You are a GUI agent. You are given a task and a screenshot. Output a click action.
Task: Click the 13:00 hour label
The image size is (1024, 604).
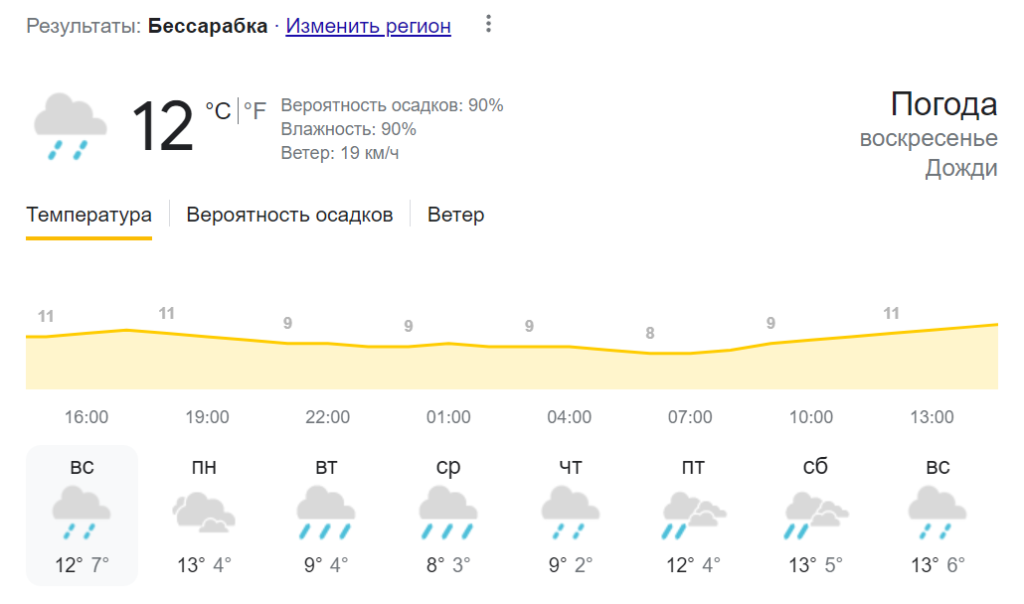tap(931, 417)
